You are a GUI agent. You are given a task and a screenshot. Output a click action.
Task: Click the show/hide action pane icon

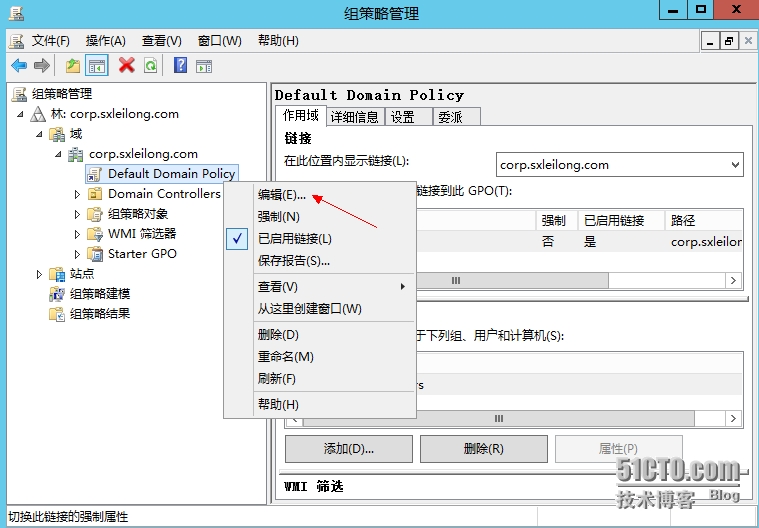pyautogui.click(x=204, y=66)
